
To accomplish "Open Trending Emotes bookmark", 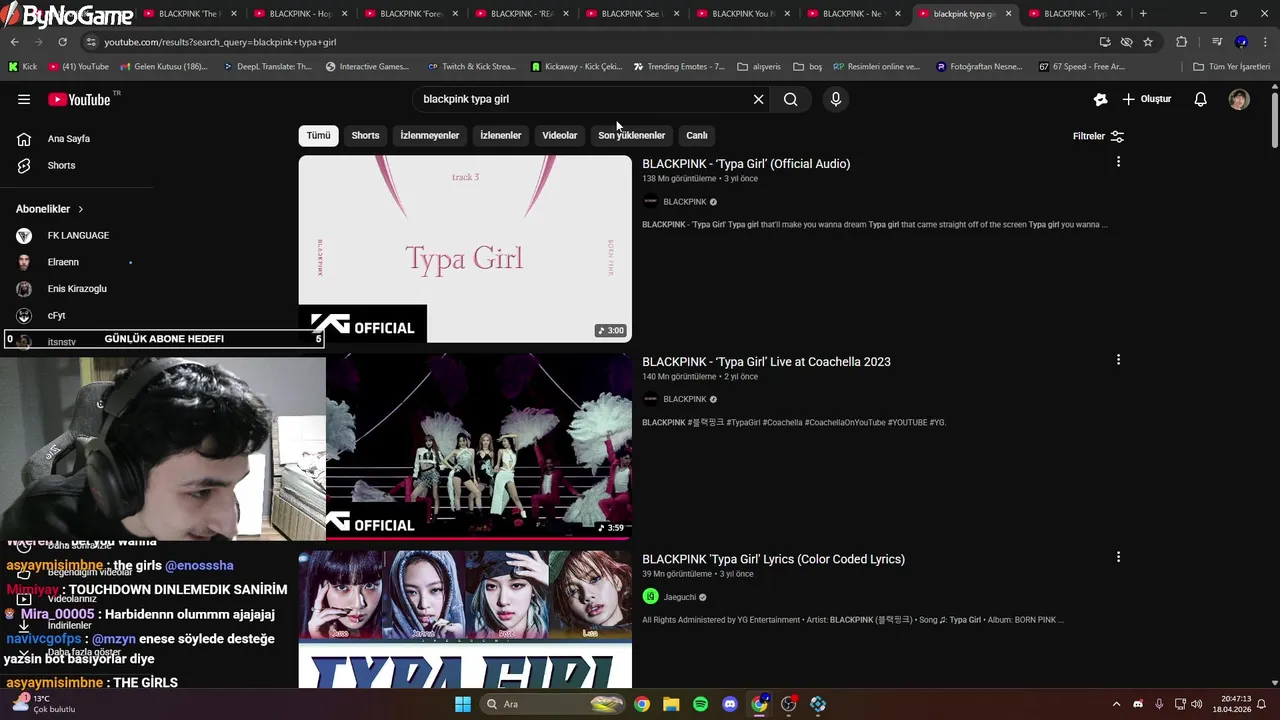I will 679,67.
